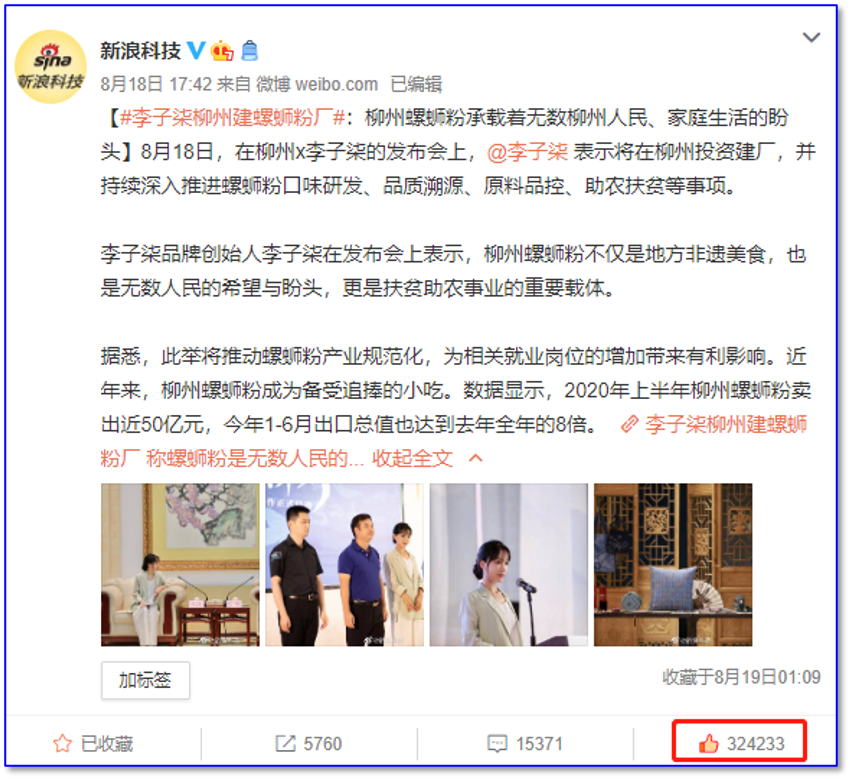Click the crown membership badge icon

pos(222,51)
